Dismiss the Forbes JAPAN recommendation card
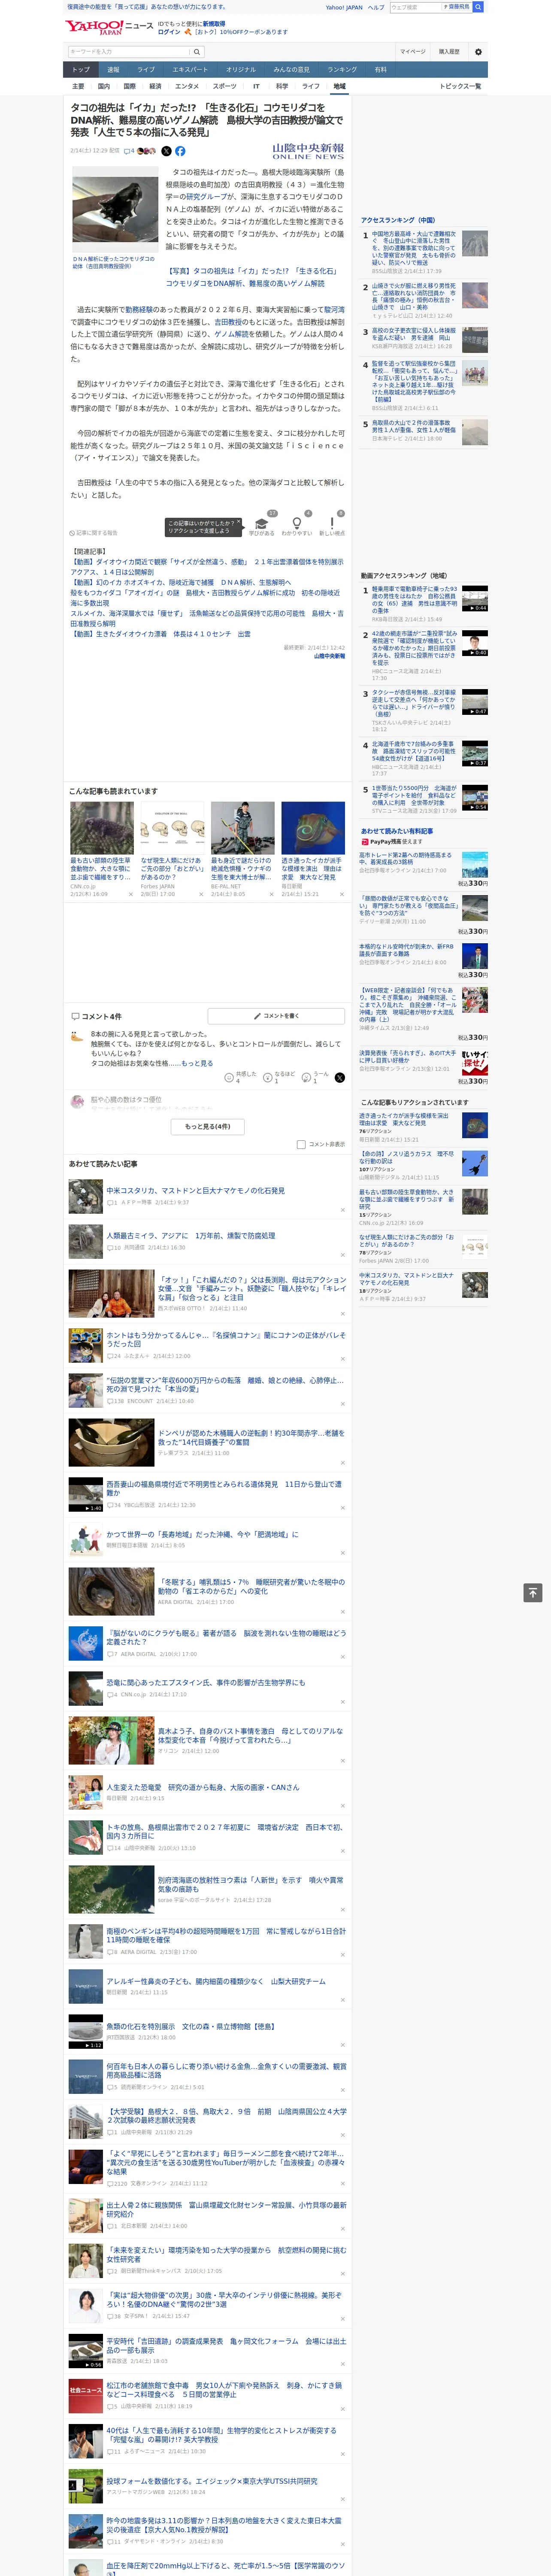Screen dimensions: 551x2576 (x=200, y=894)
